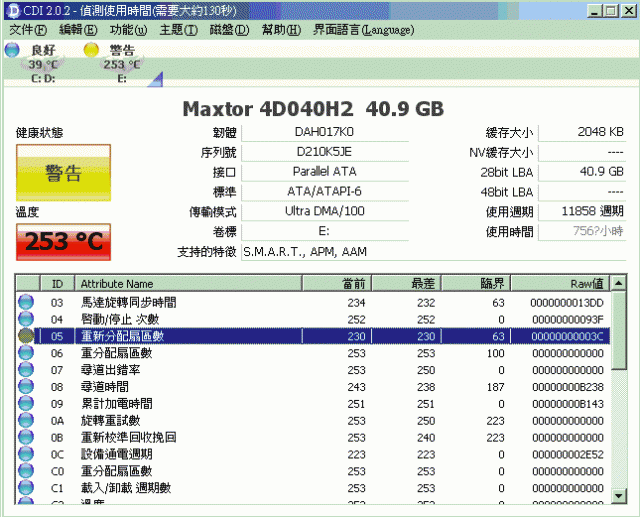Select the 啓動/停止 次數 attribute row
Screen dimensions: 640x517
313,319
